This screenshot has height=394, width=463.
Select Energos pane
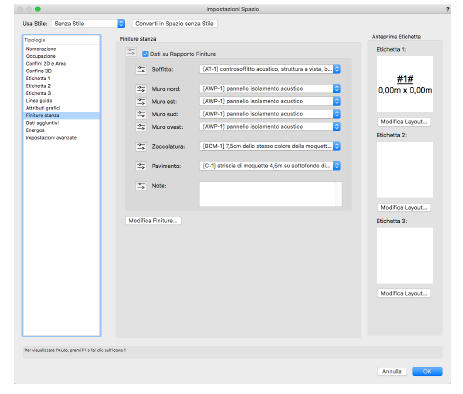coord(61,130)
